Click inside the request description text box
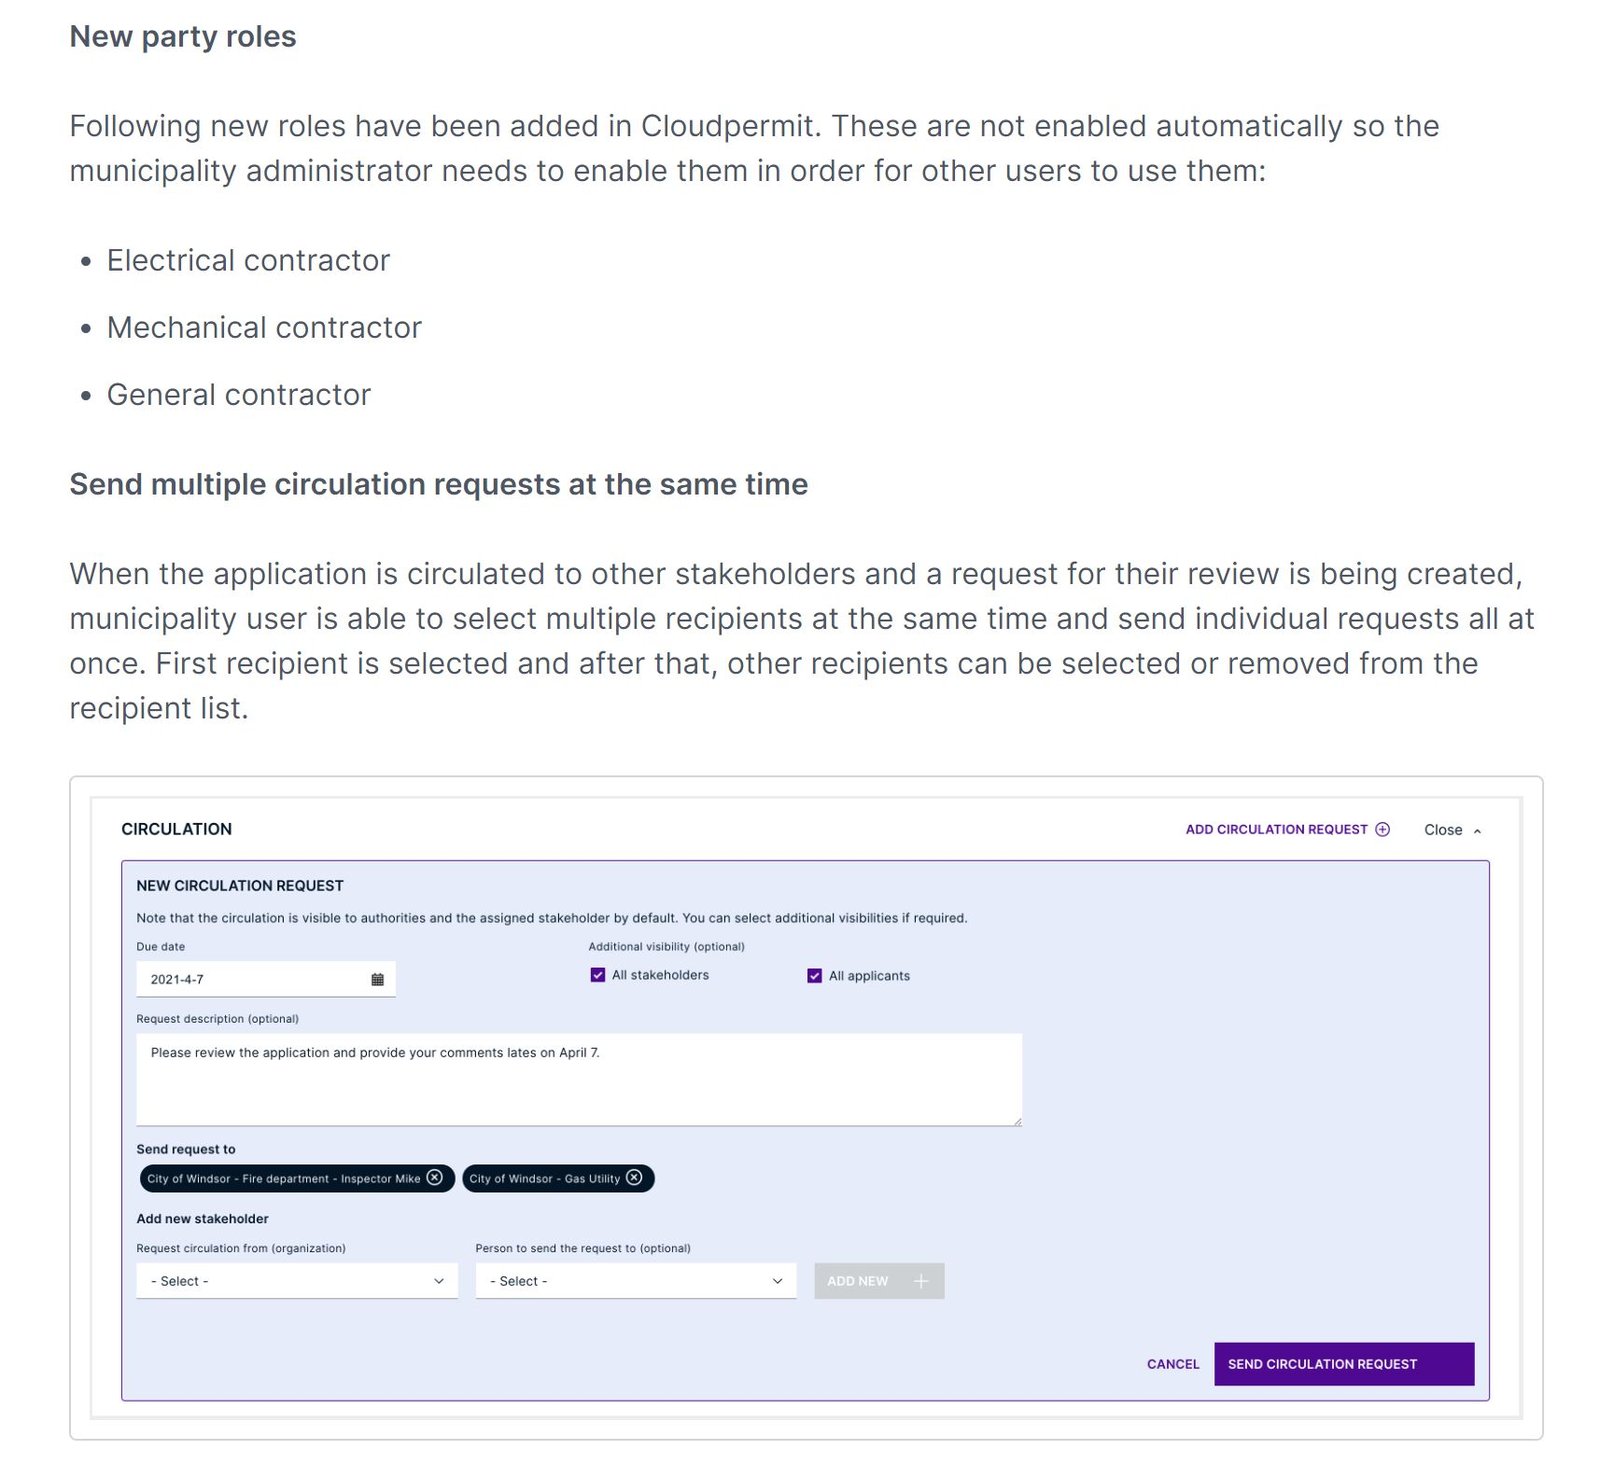The height and width of the screenshot is (1478, 1600). pyautogui.click(x=578, y=1078)
